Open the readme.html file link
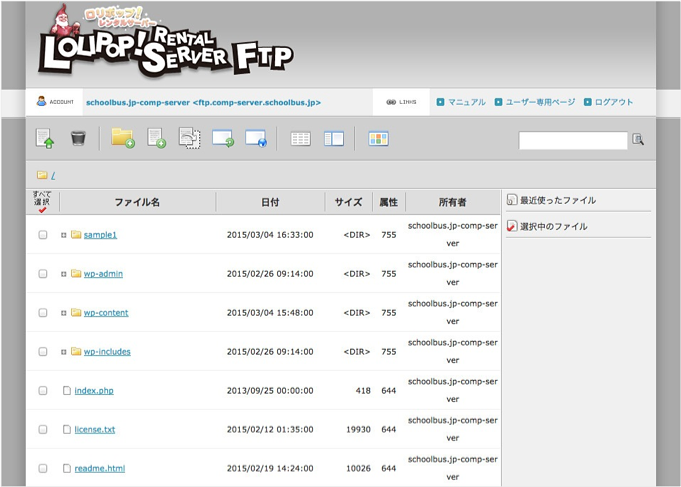681x487 pixels. click(99, 468)
